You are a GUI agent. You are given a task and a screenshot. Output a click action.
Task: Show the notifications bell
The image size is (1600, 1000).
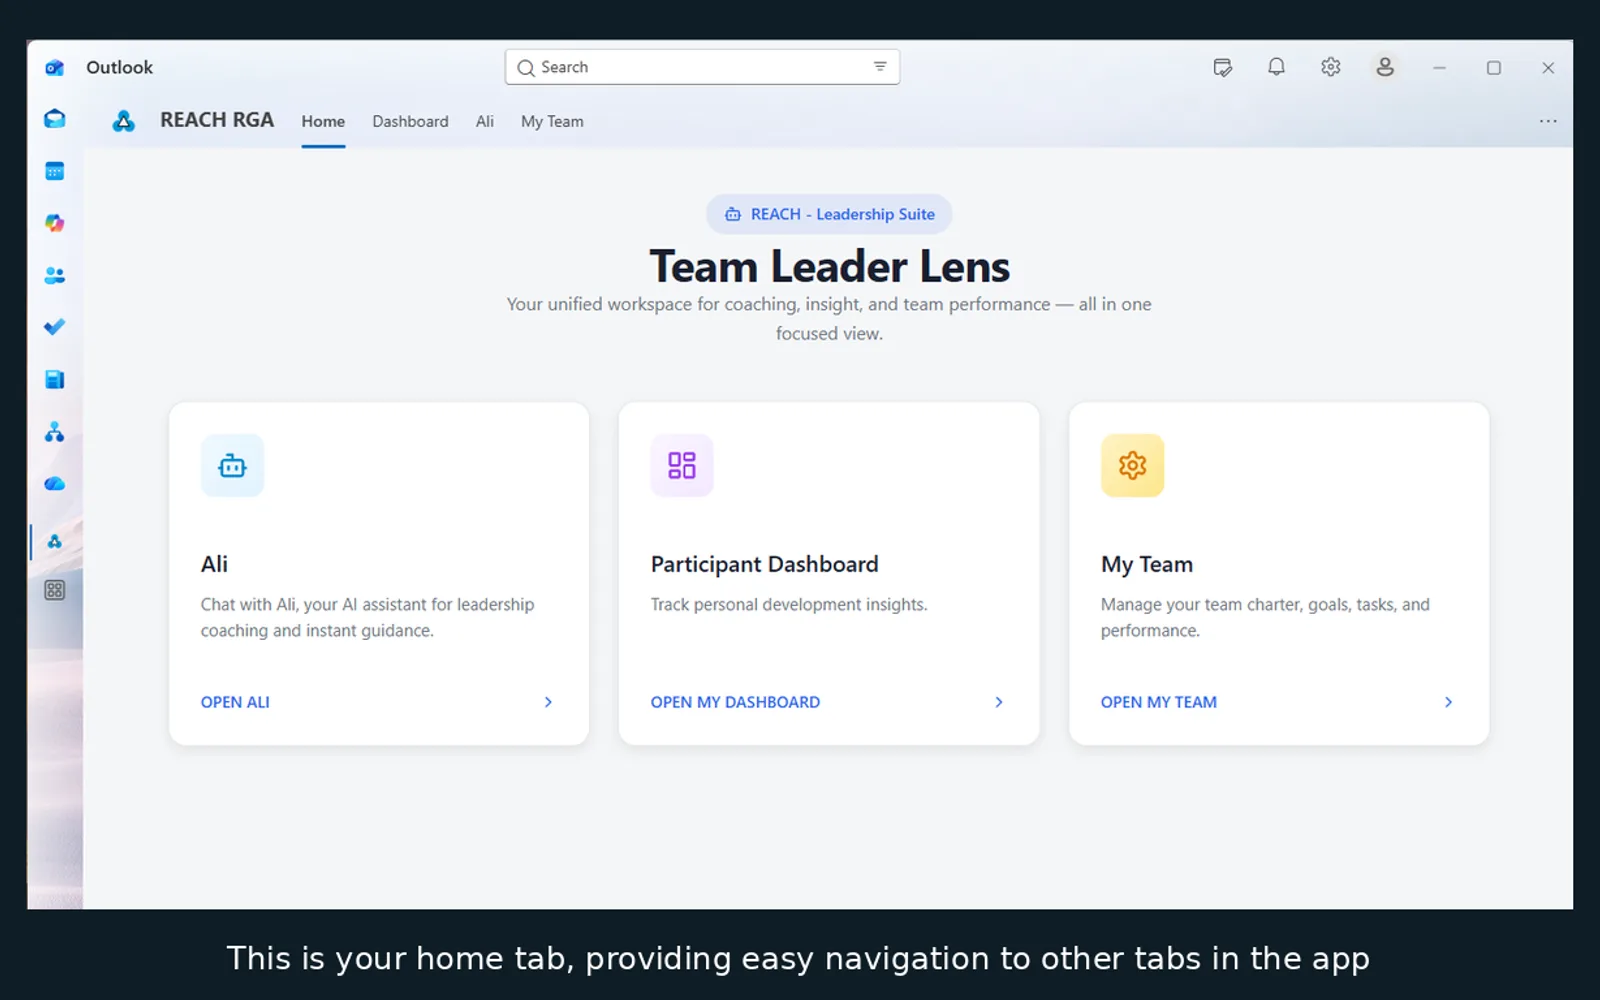[x=1276, y=67]
